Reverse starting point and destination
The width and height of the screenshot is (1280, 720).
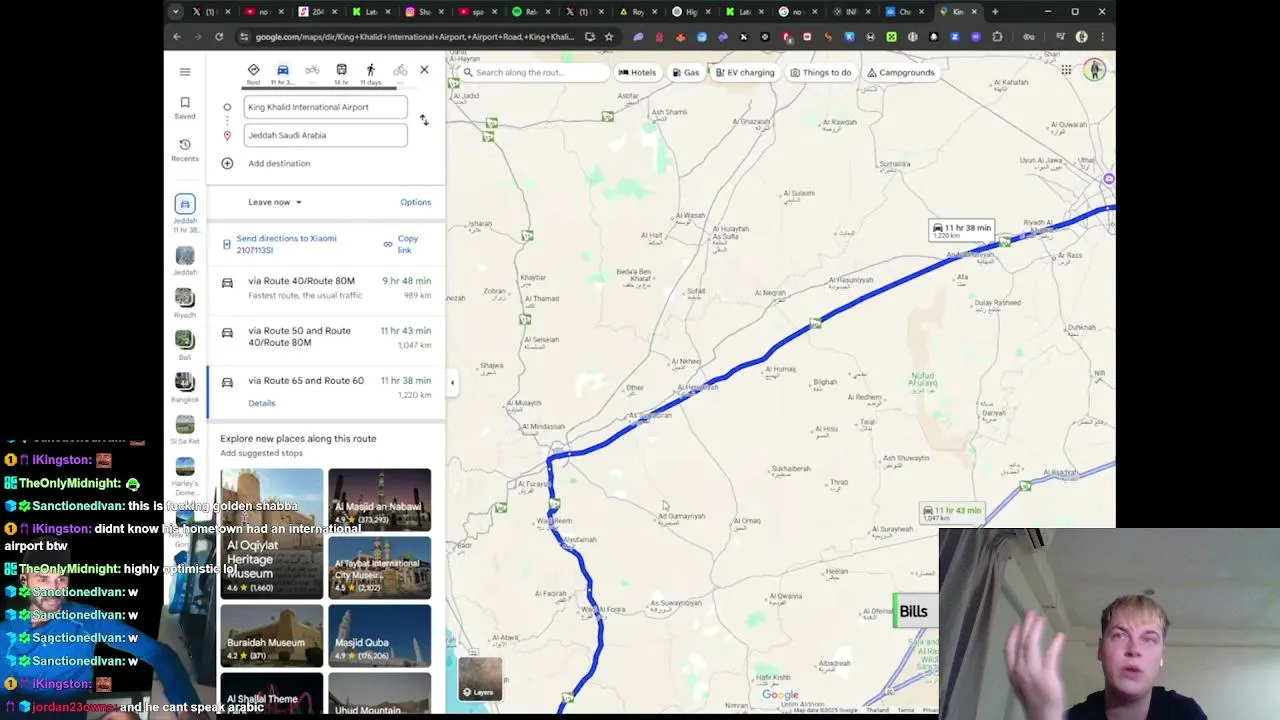pyautogui.click(x=424, y=120)
